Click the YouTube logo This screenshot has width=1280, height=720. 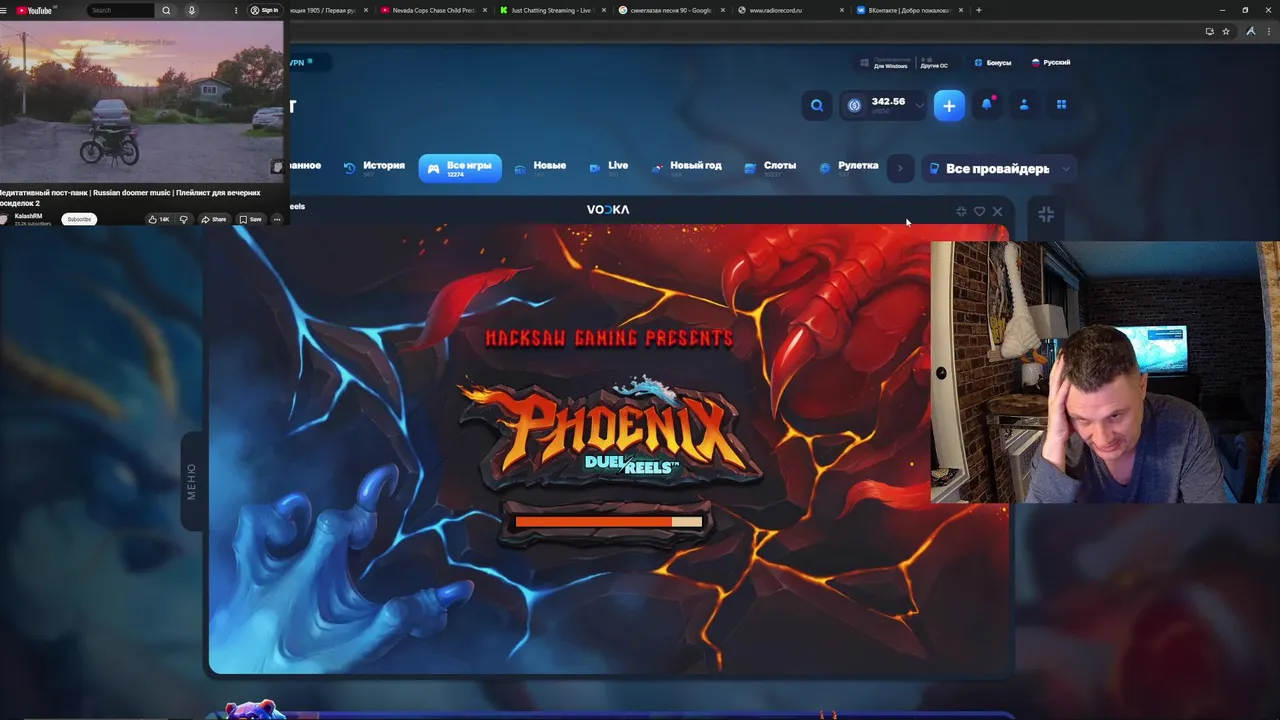point(34,10)
